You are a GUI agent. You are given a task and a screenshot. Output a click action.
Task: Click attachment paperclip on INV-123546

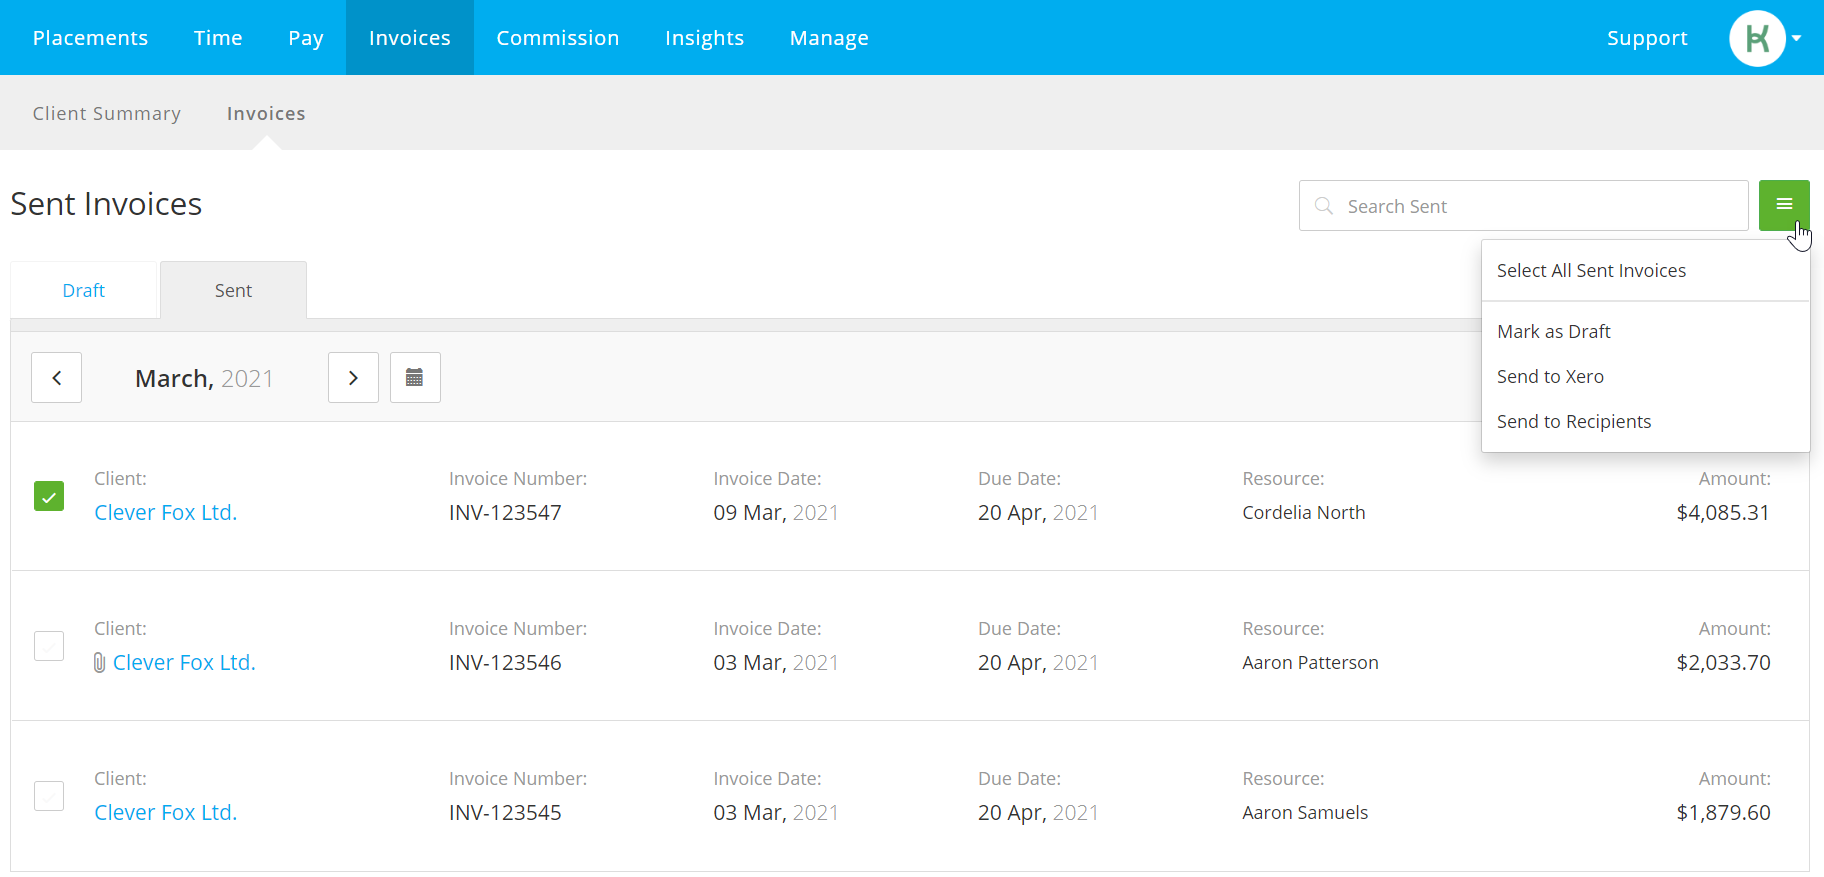click(99, 663)
